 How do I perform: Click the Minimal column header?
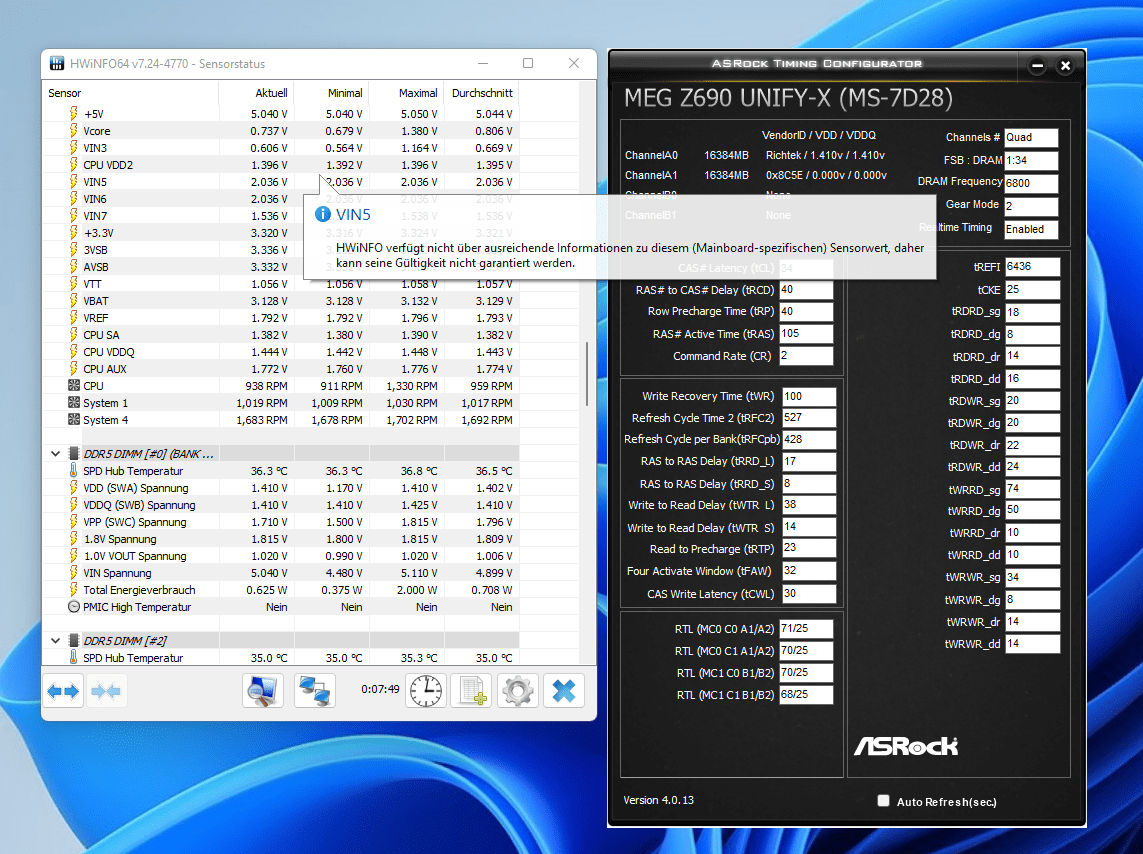(332, 93)
